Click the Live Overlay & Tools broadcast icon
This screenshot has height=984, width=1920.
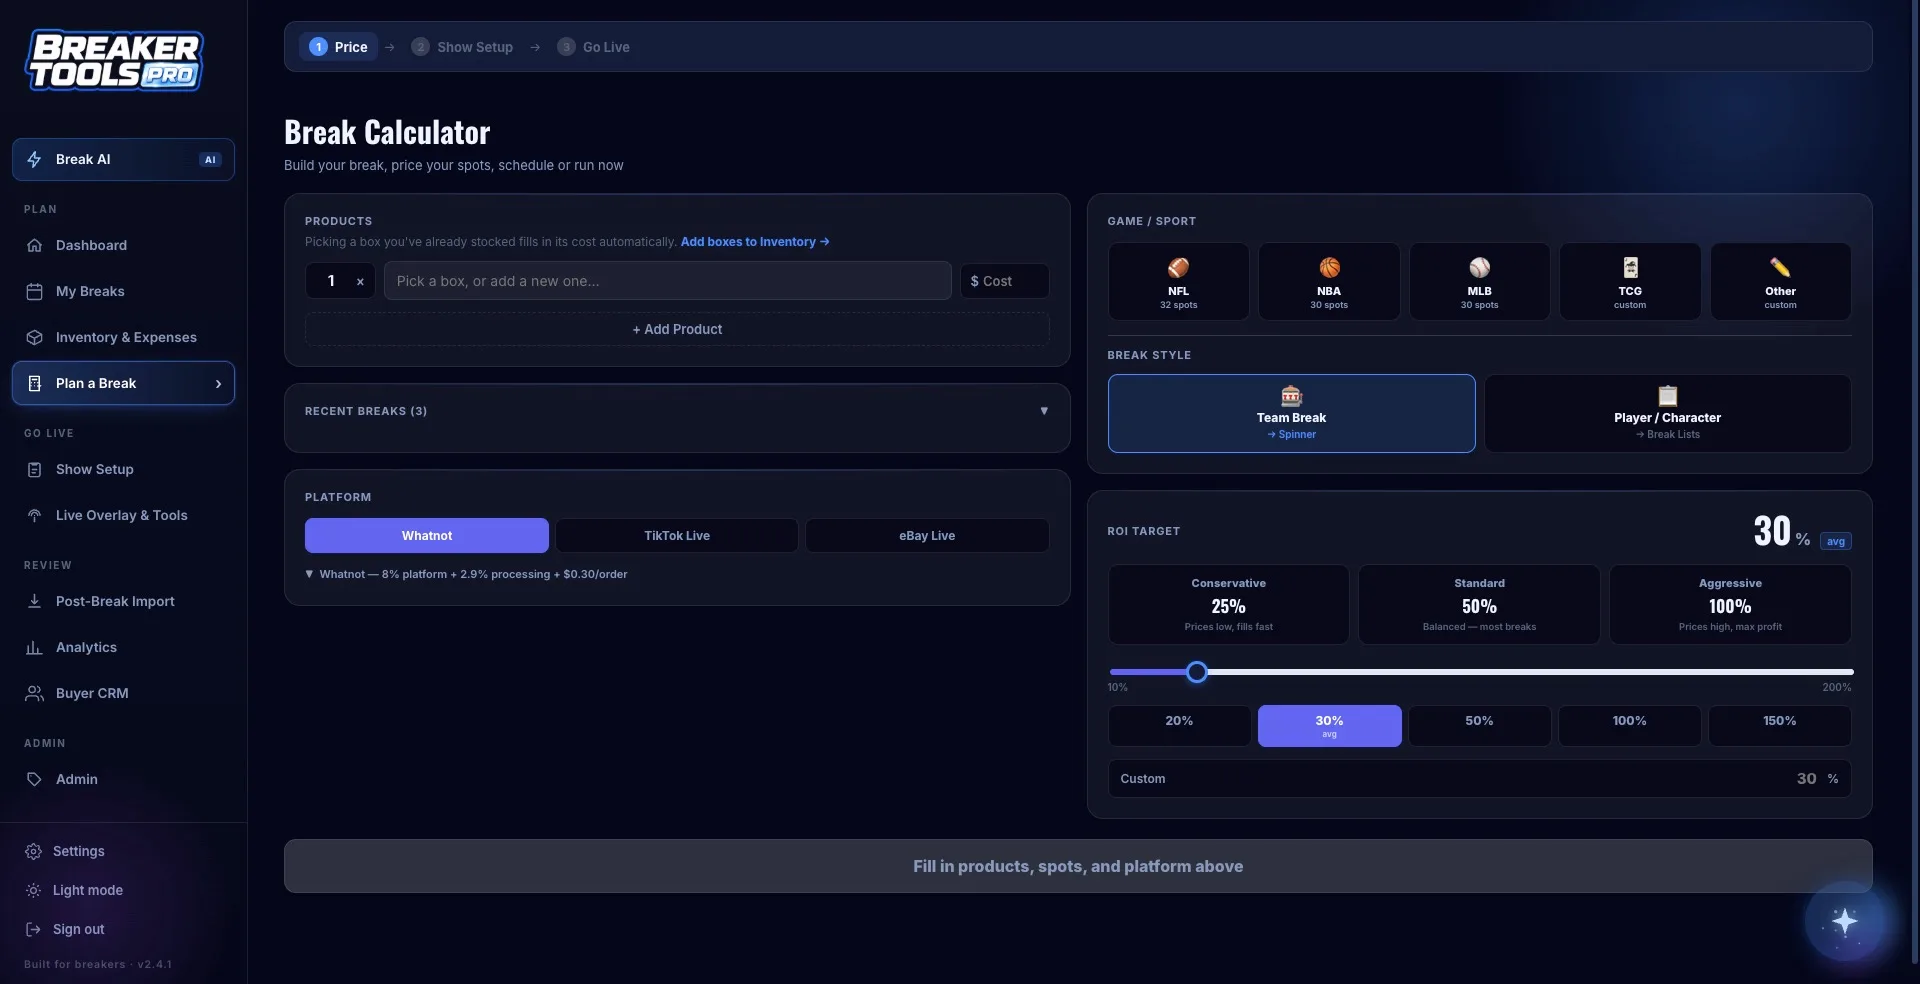[x=34, y=515]
